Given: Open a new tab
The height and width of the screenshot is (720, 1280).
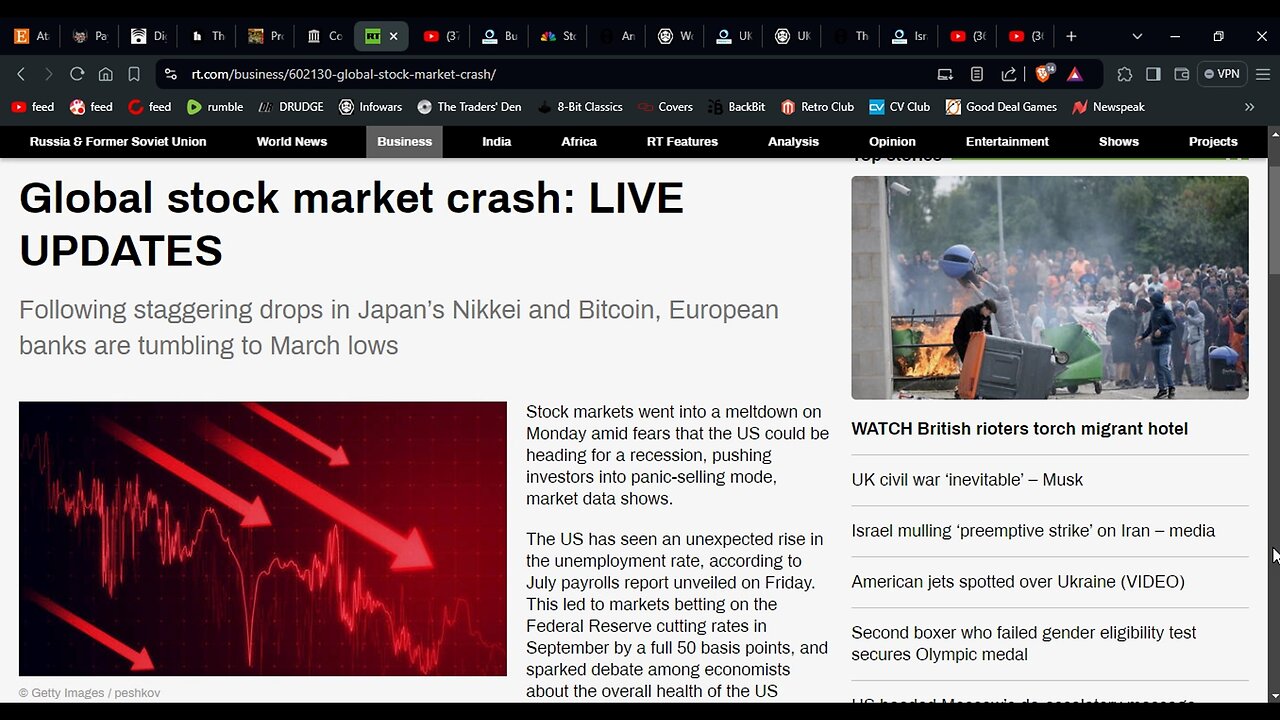Looking at the screenshot, I should click(1071, 36).
